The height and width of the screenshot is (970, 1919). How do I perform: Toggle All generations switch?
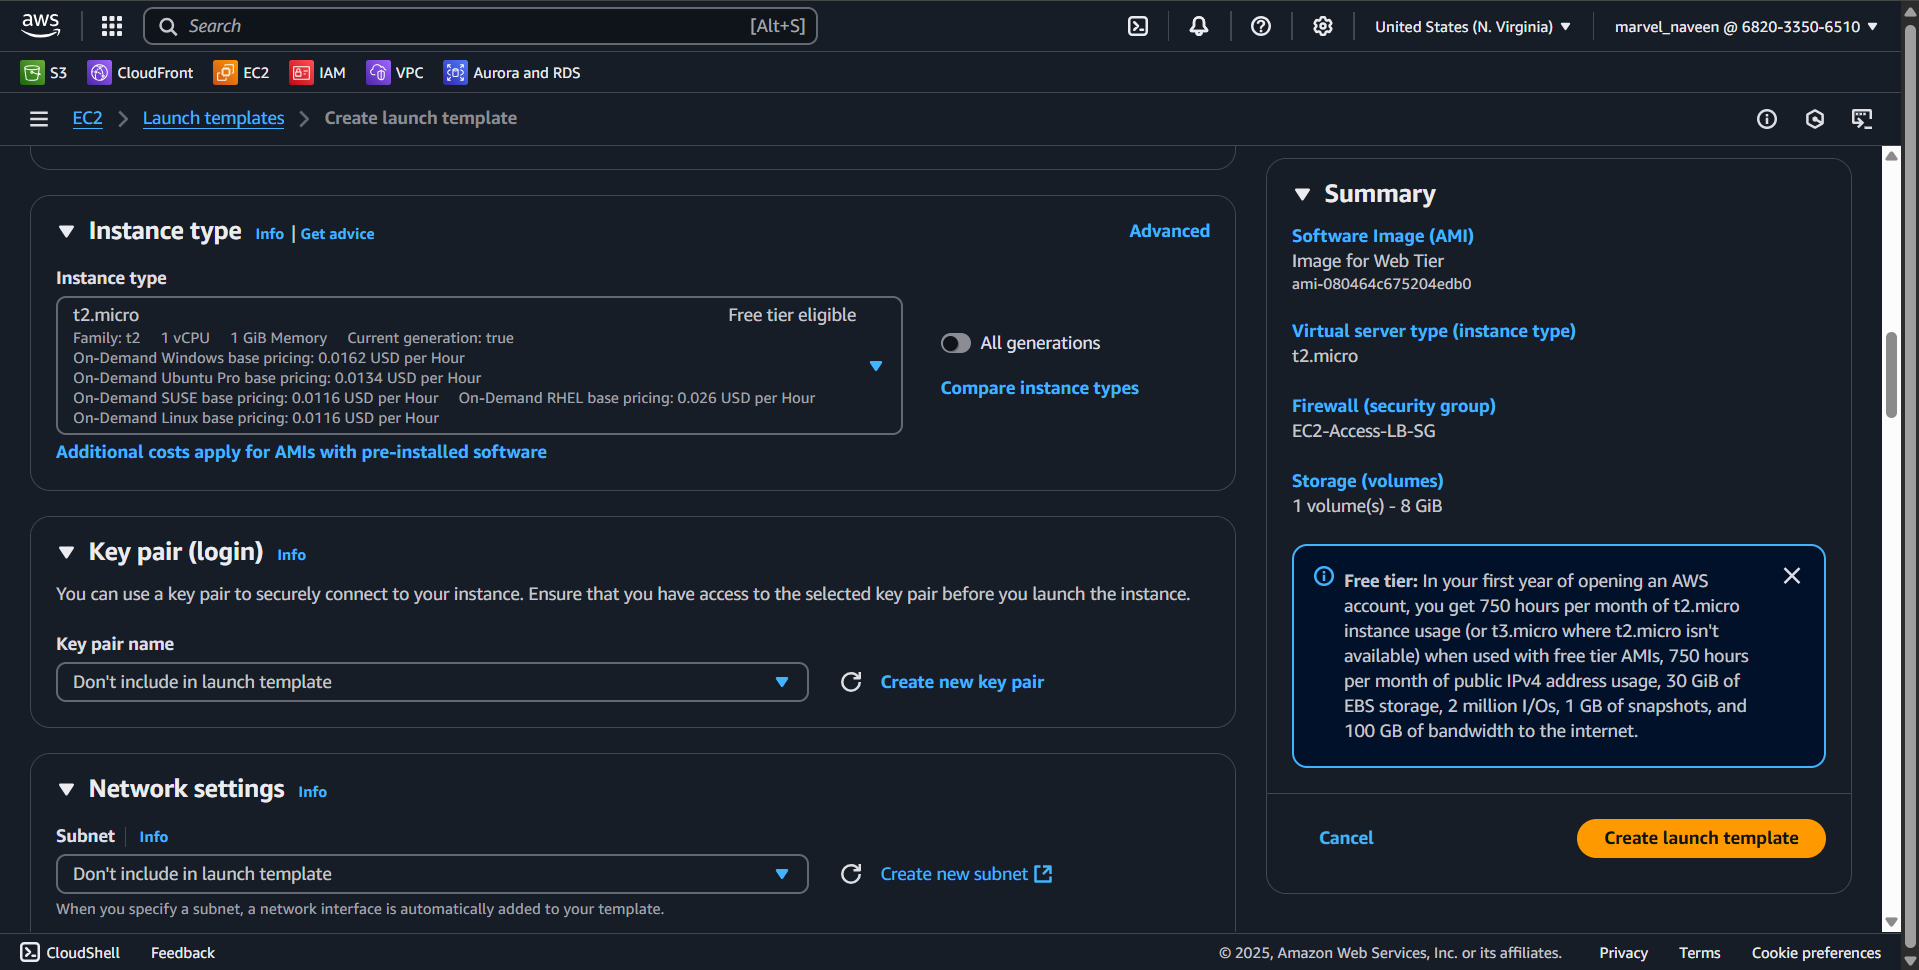(x=956, y=343)
